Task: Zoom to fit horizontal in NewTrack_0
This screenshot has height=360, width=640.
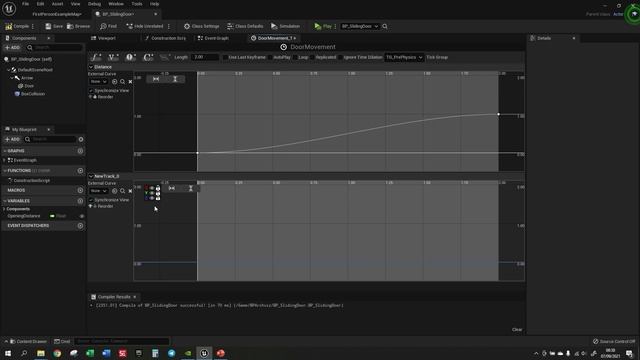Action: 172,188
